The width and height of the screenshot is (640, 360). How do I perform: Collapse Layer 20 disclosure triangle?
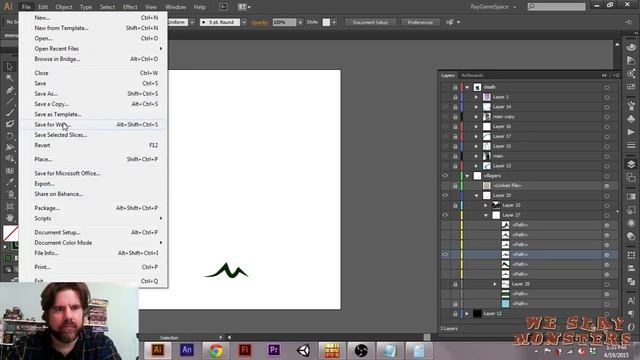coord(476,196)
